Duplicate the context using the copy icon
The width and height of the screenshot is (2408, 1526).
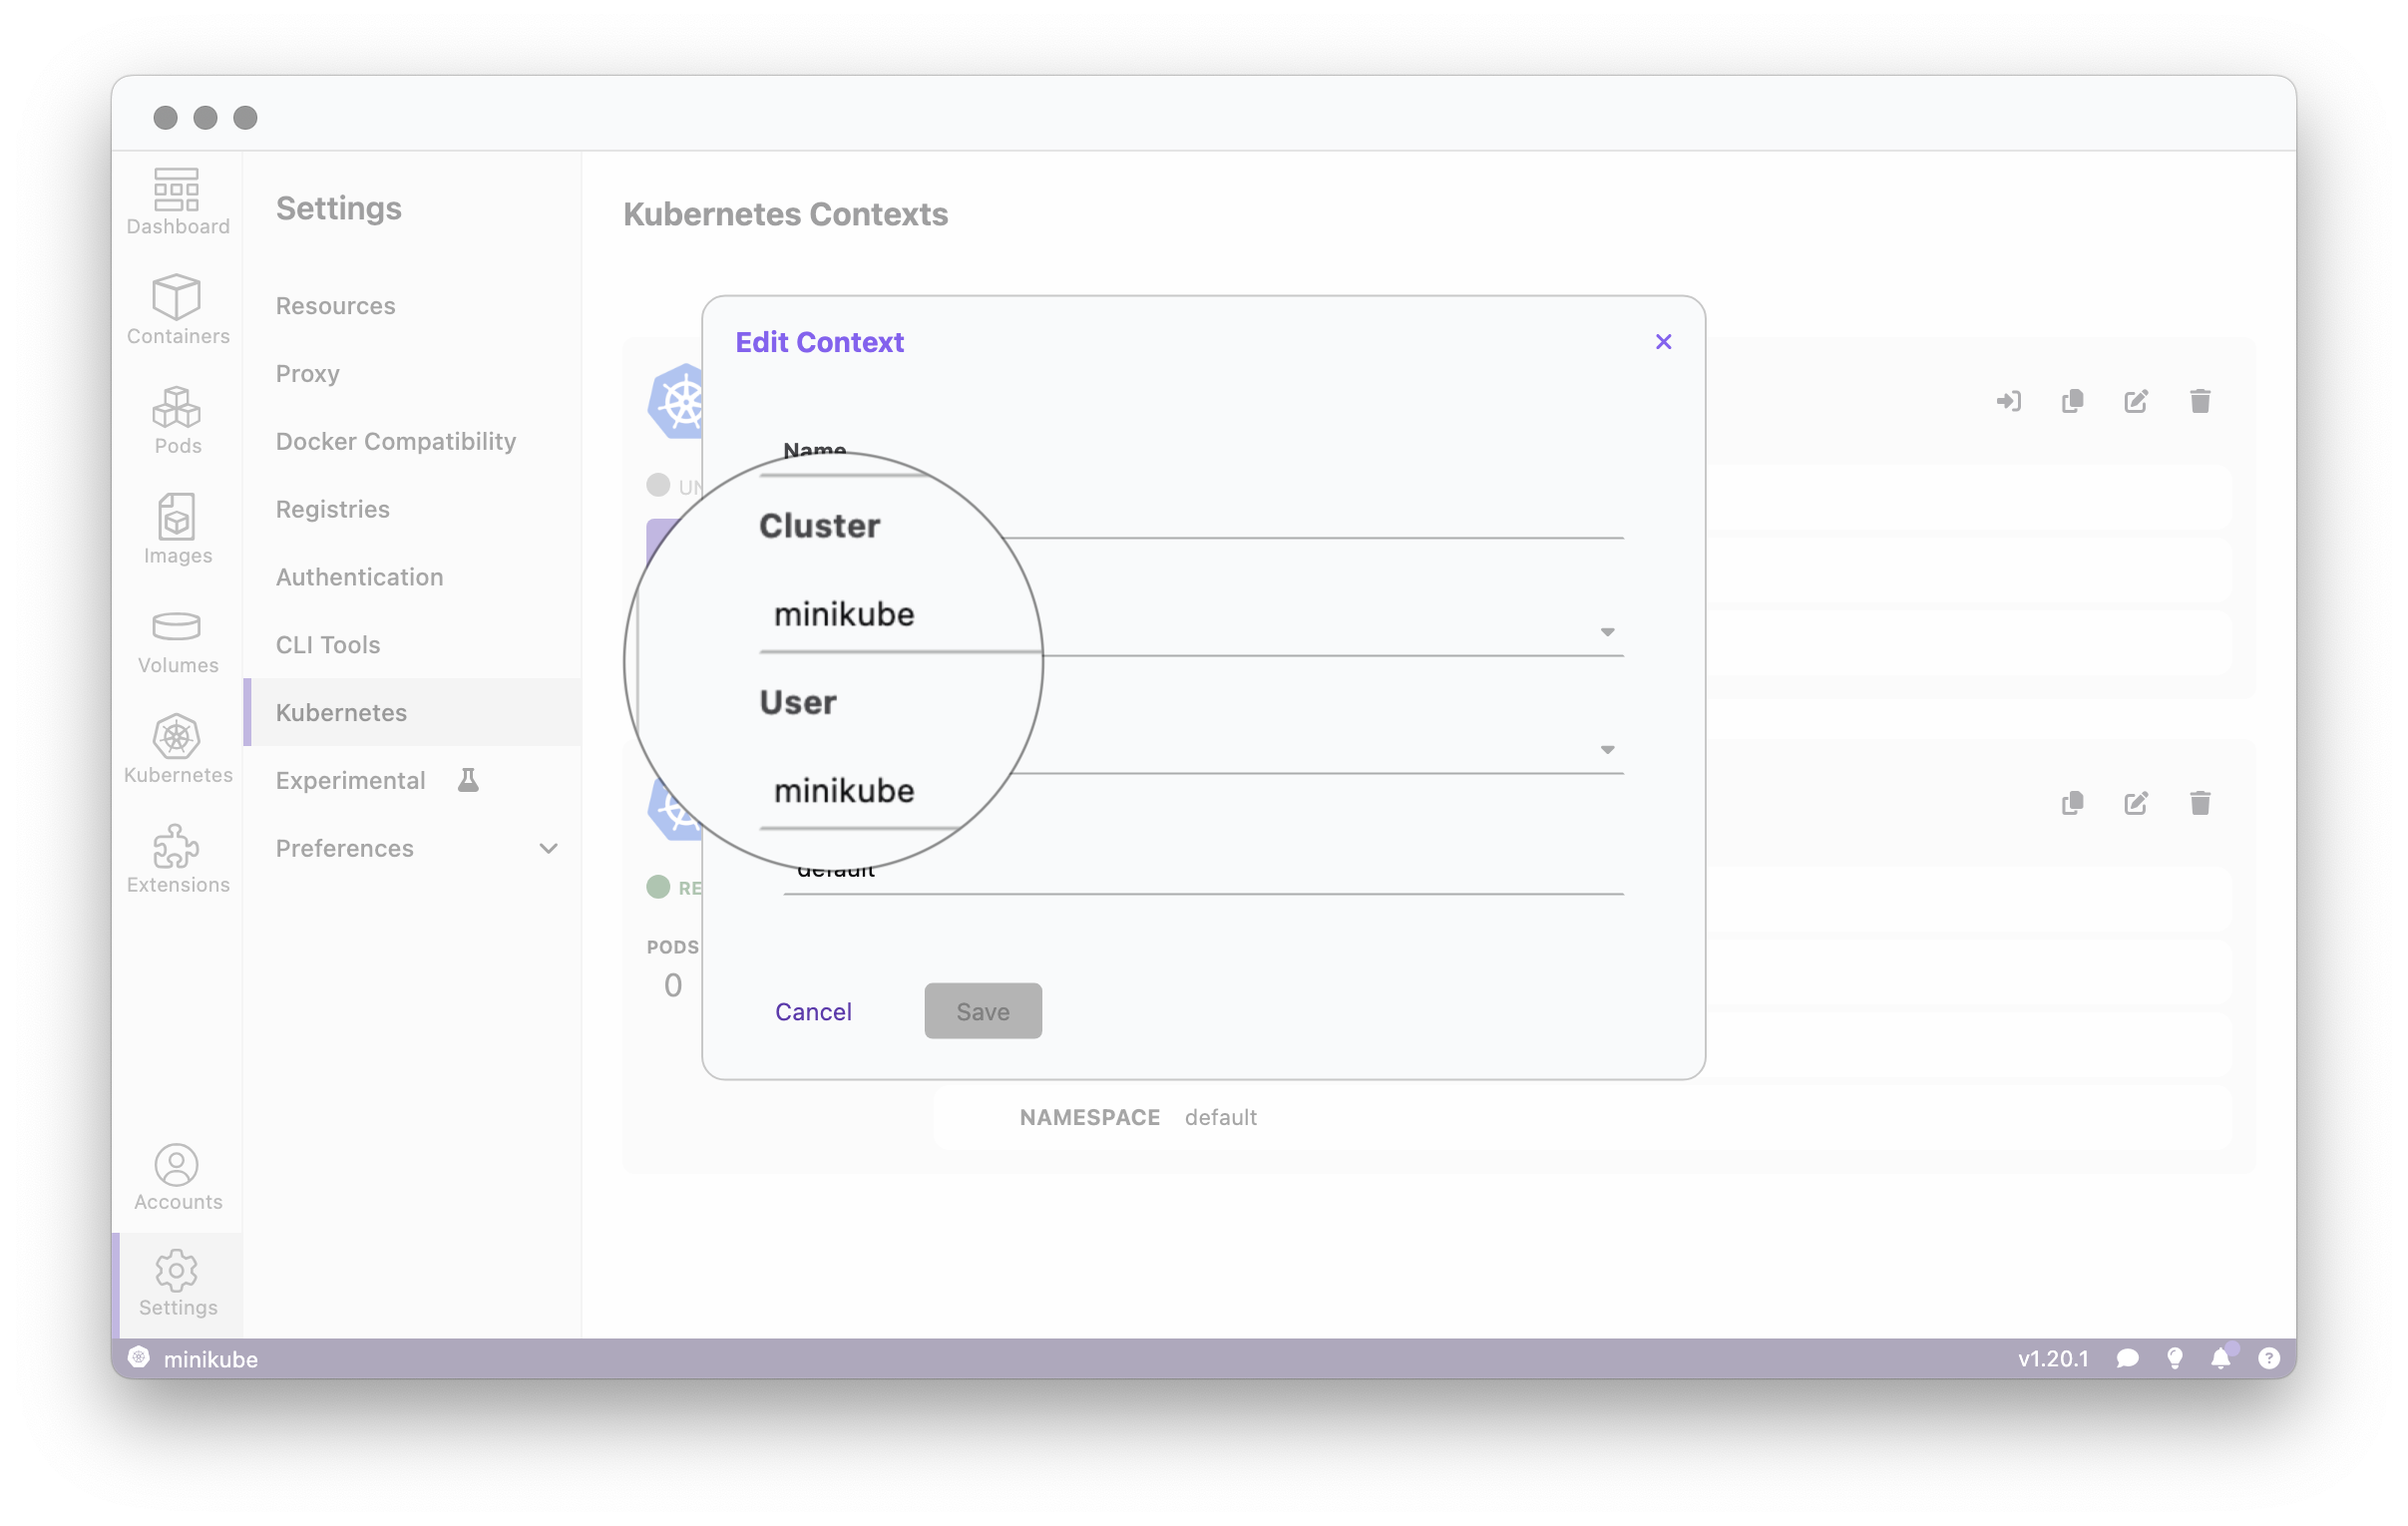[x=2073, y=400]
